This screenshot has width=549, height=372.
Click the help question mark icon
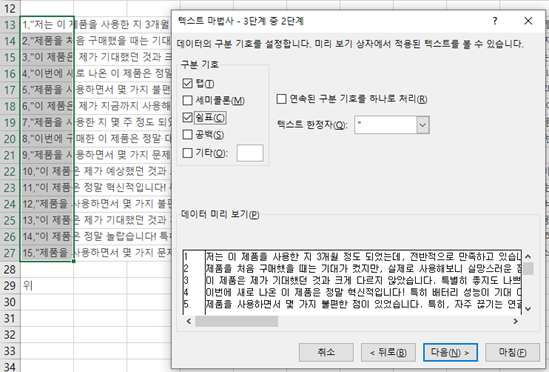(x=495, y=21)
